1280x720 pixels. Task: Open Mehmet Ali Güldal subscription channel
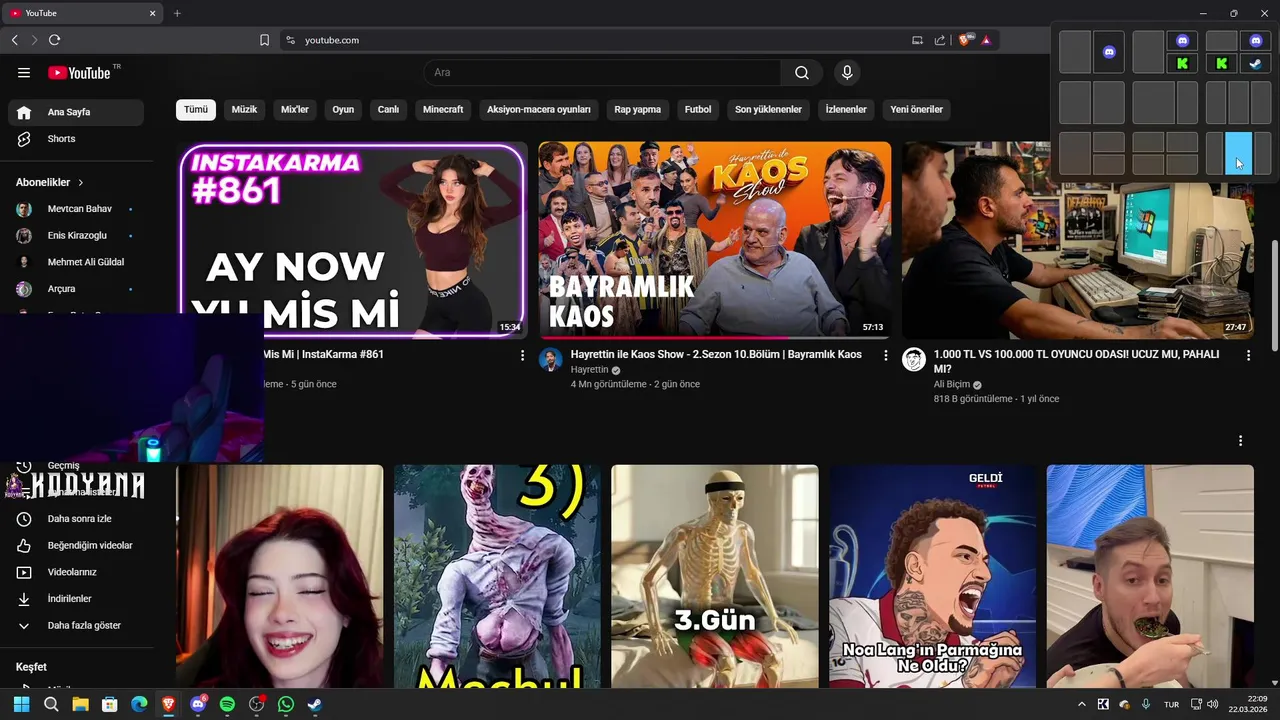[x=76, y=262]
